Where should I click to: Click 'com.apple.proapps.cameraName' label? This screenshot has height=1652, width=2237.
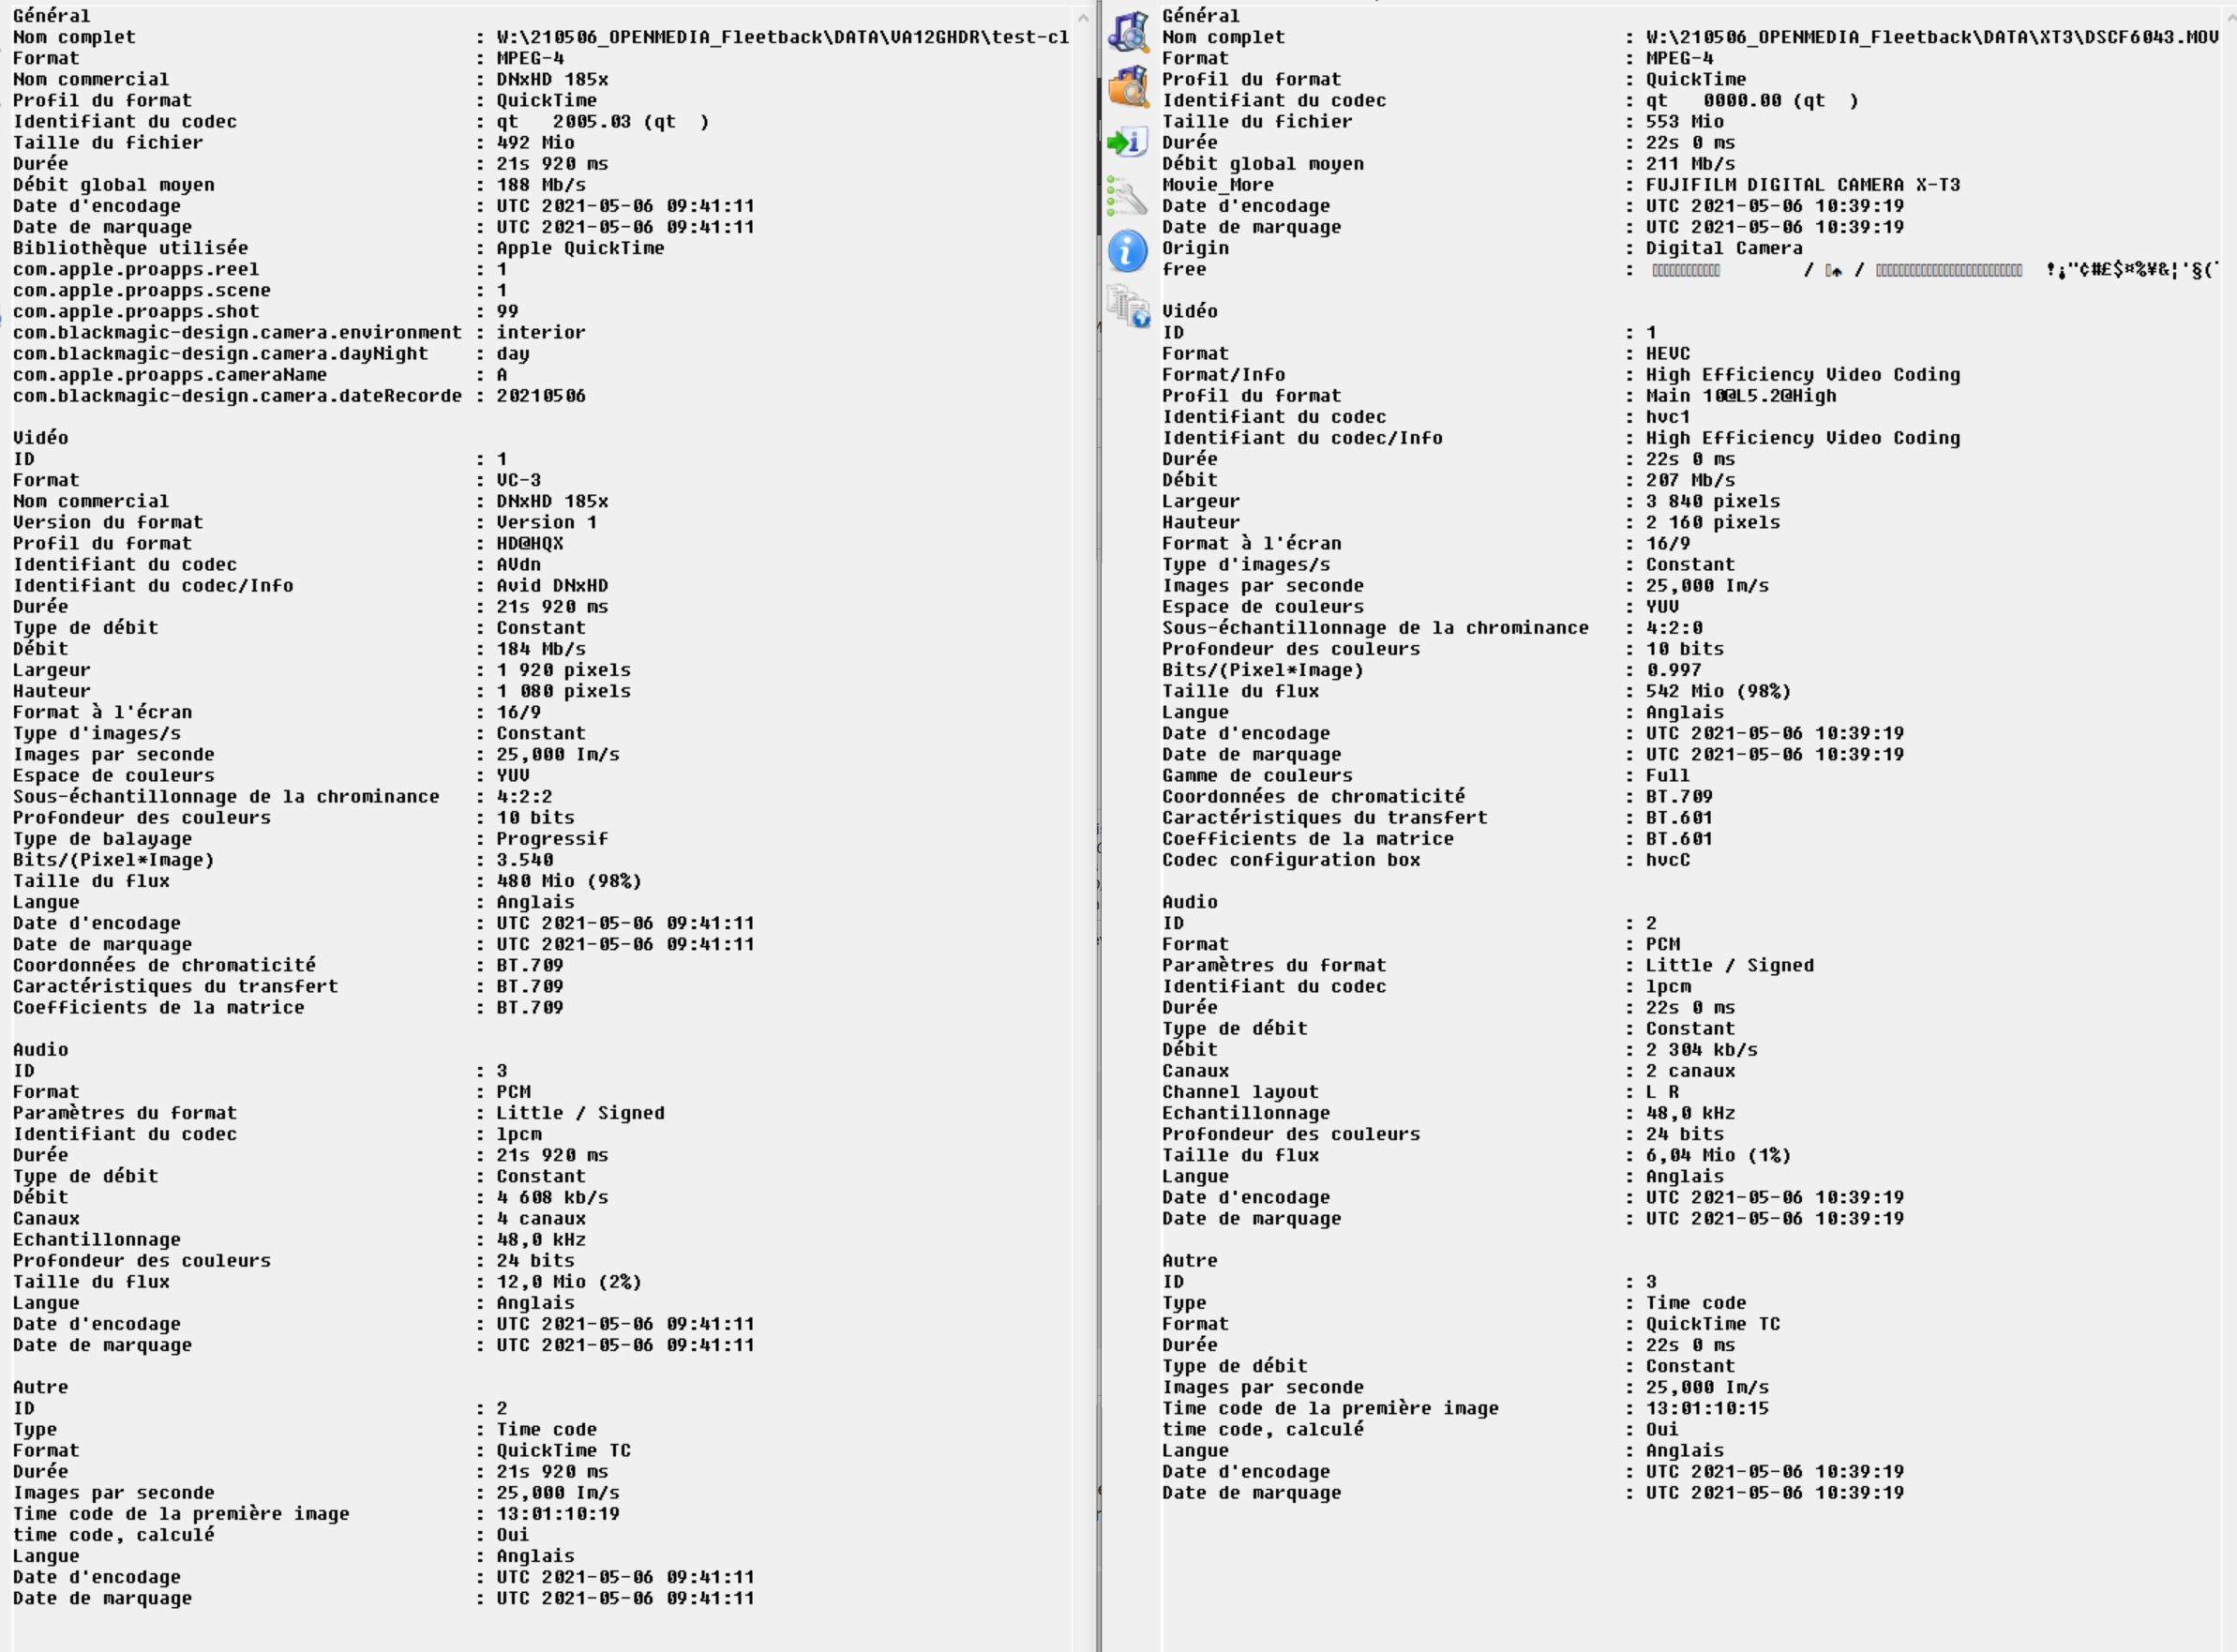170,375
